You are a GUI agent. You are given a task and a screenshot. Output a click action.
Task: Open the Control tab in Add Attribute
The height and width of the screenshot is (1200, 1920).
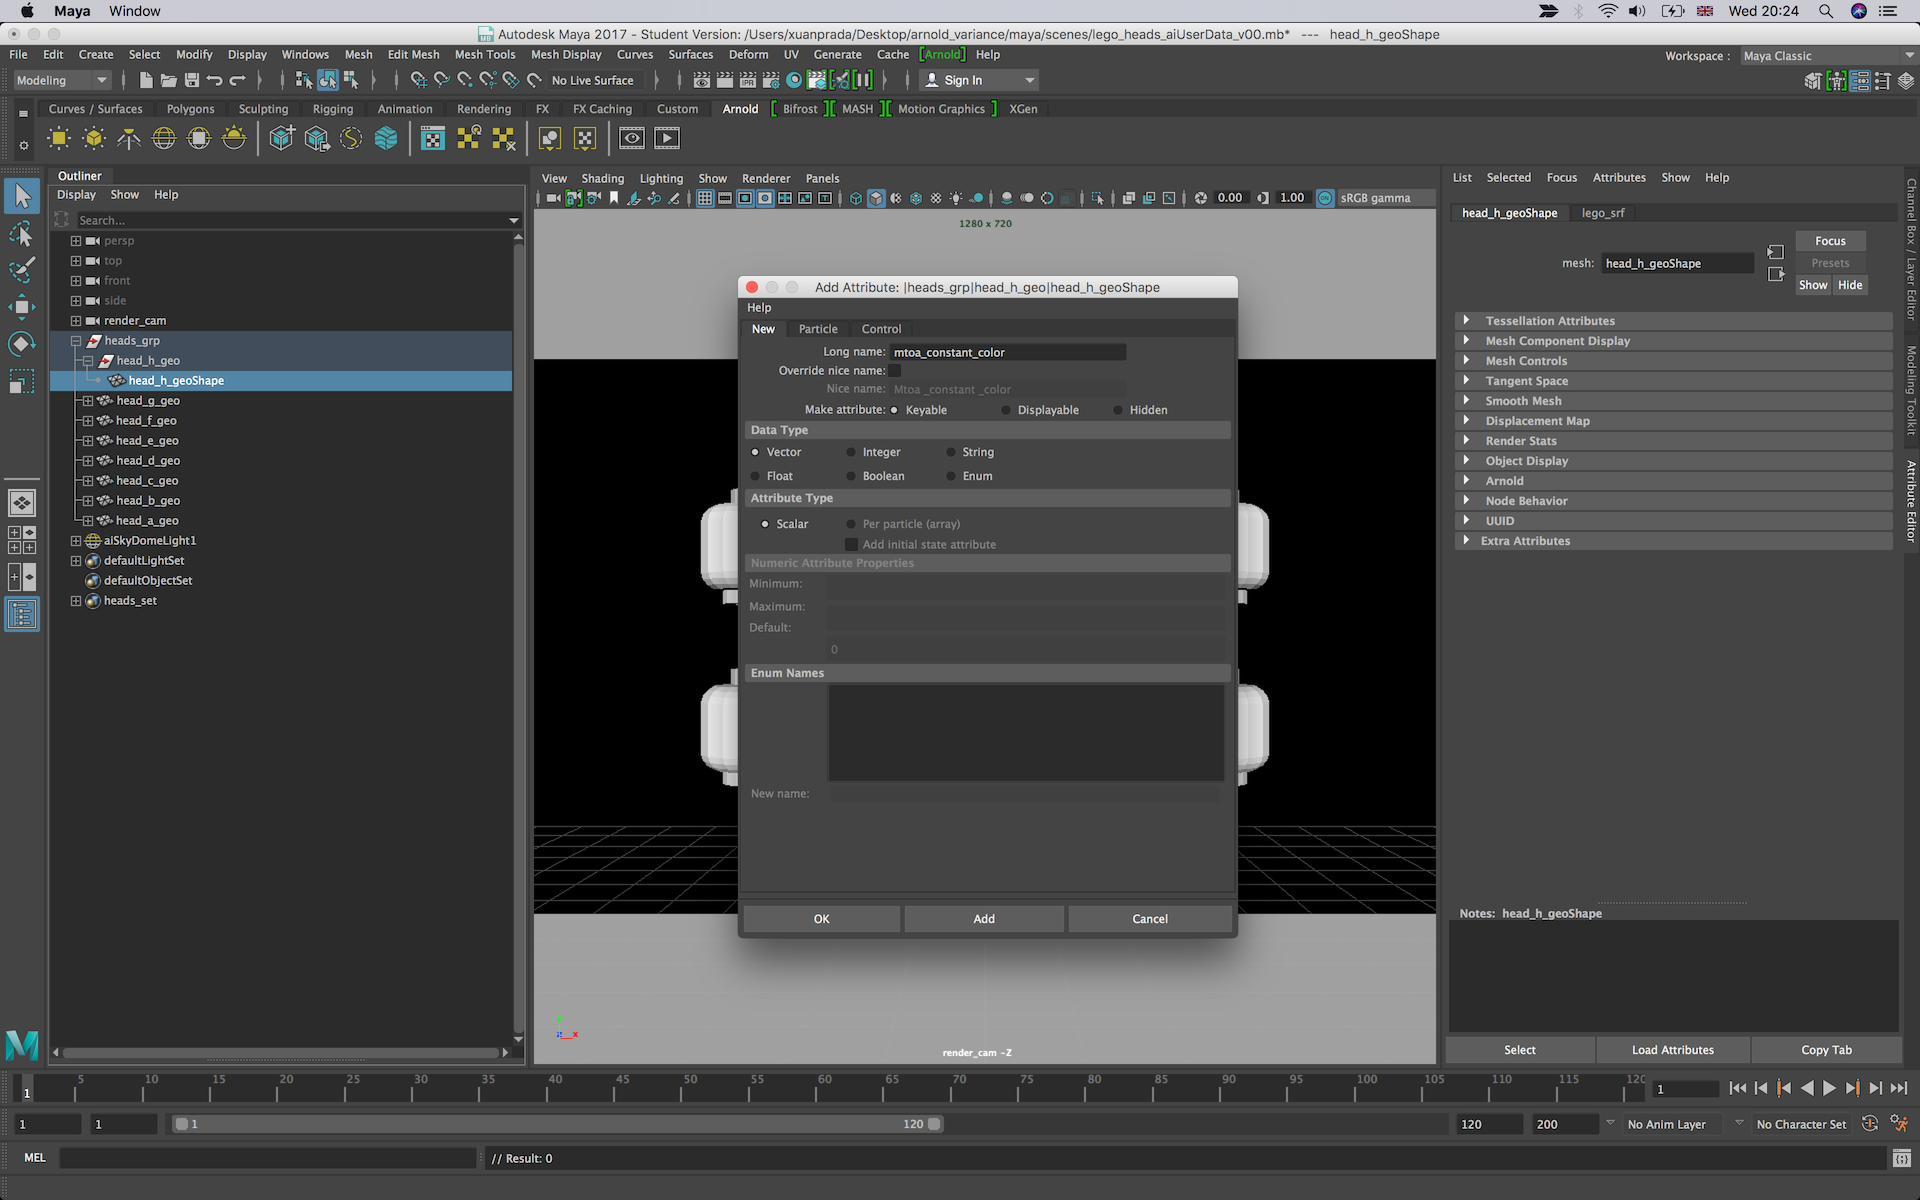[x=881, y=329]
